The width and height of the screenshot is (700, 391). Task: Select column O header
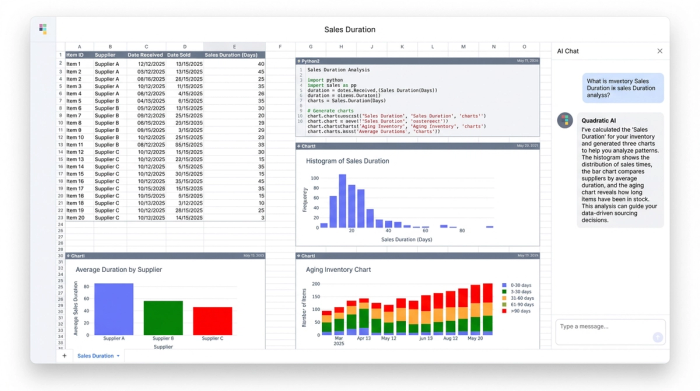pos(524,46)
